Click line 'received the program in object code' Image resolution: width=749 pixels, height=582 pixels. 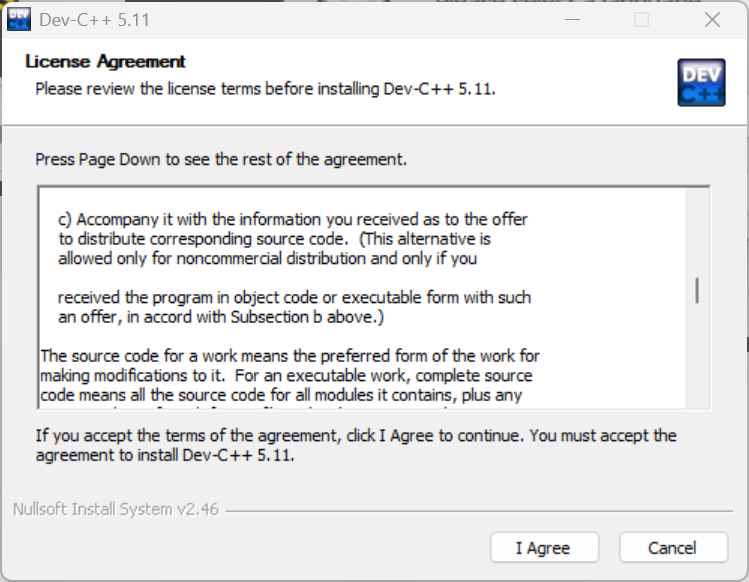coord(294,298)
